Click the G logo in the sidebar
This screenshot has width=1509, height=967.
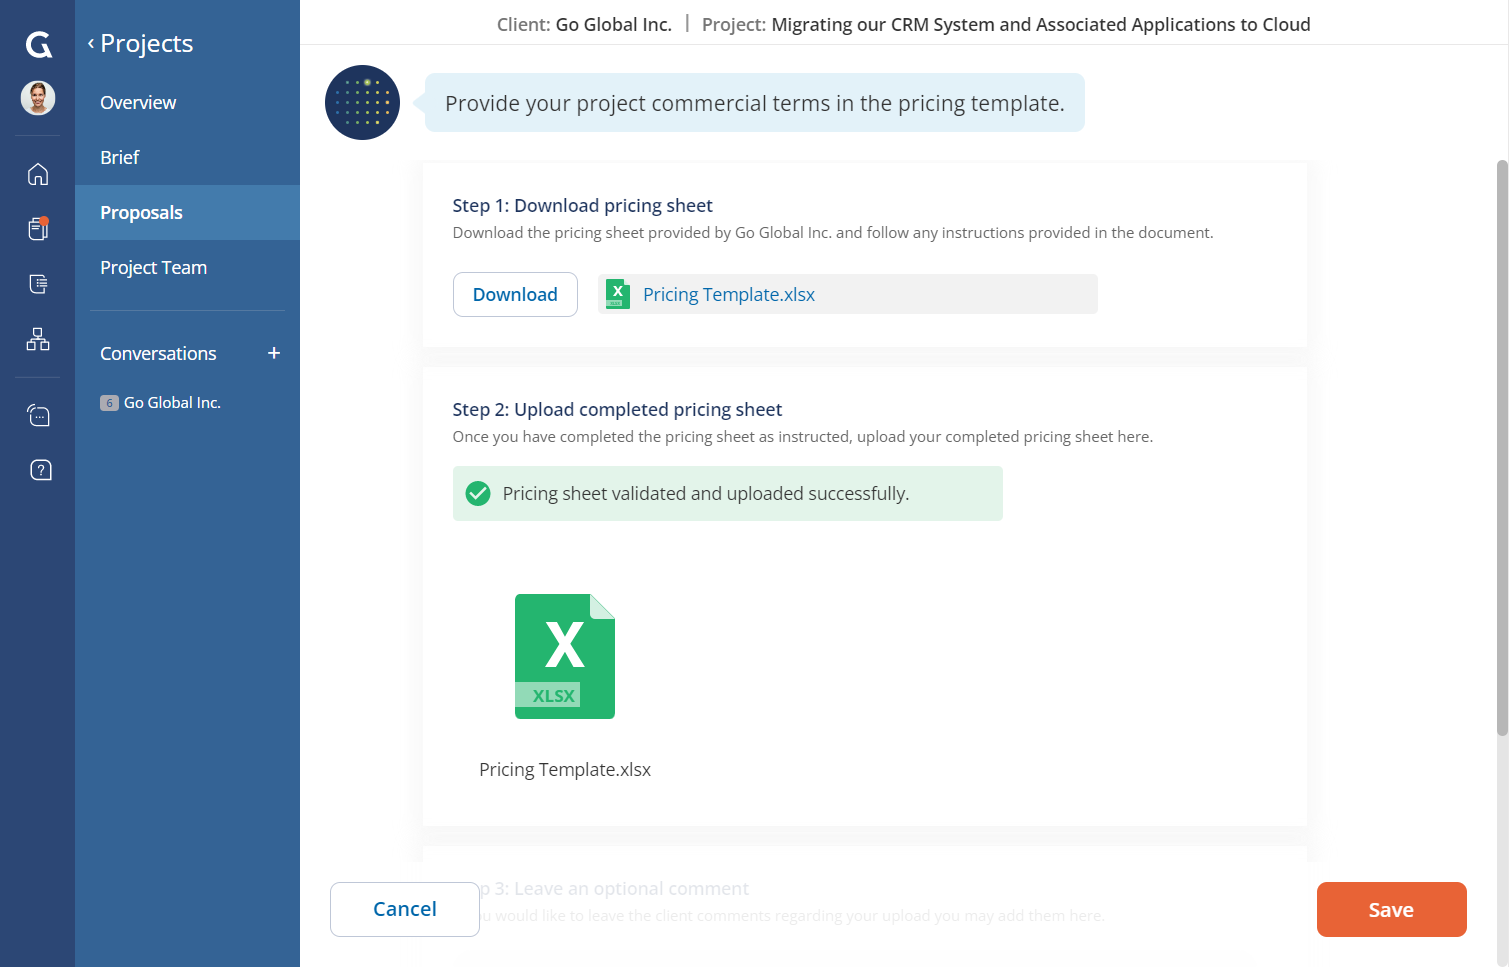[38, 44]
